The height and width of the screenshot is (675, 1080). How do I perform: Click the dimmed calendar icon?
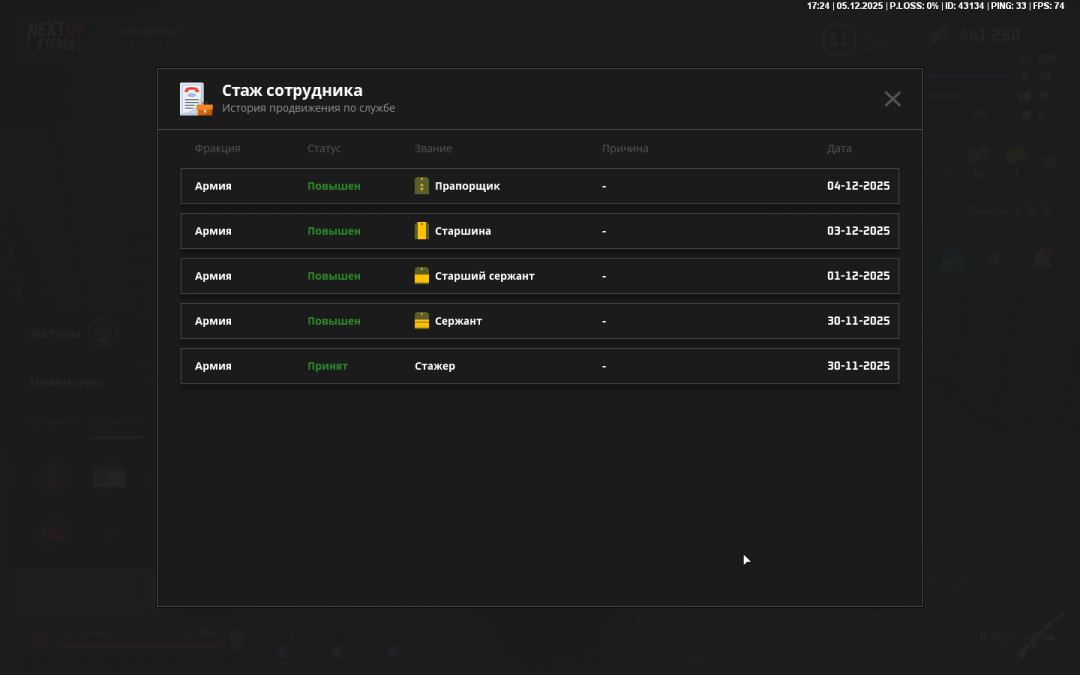click(x=951, y=260)
